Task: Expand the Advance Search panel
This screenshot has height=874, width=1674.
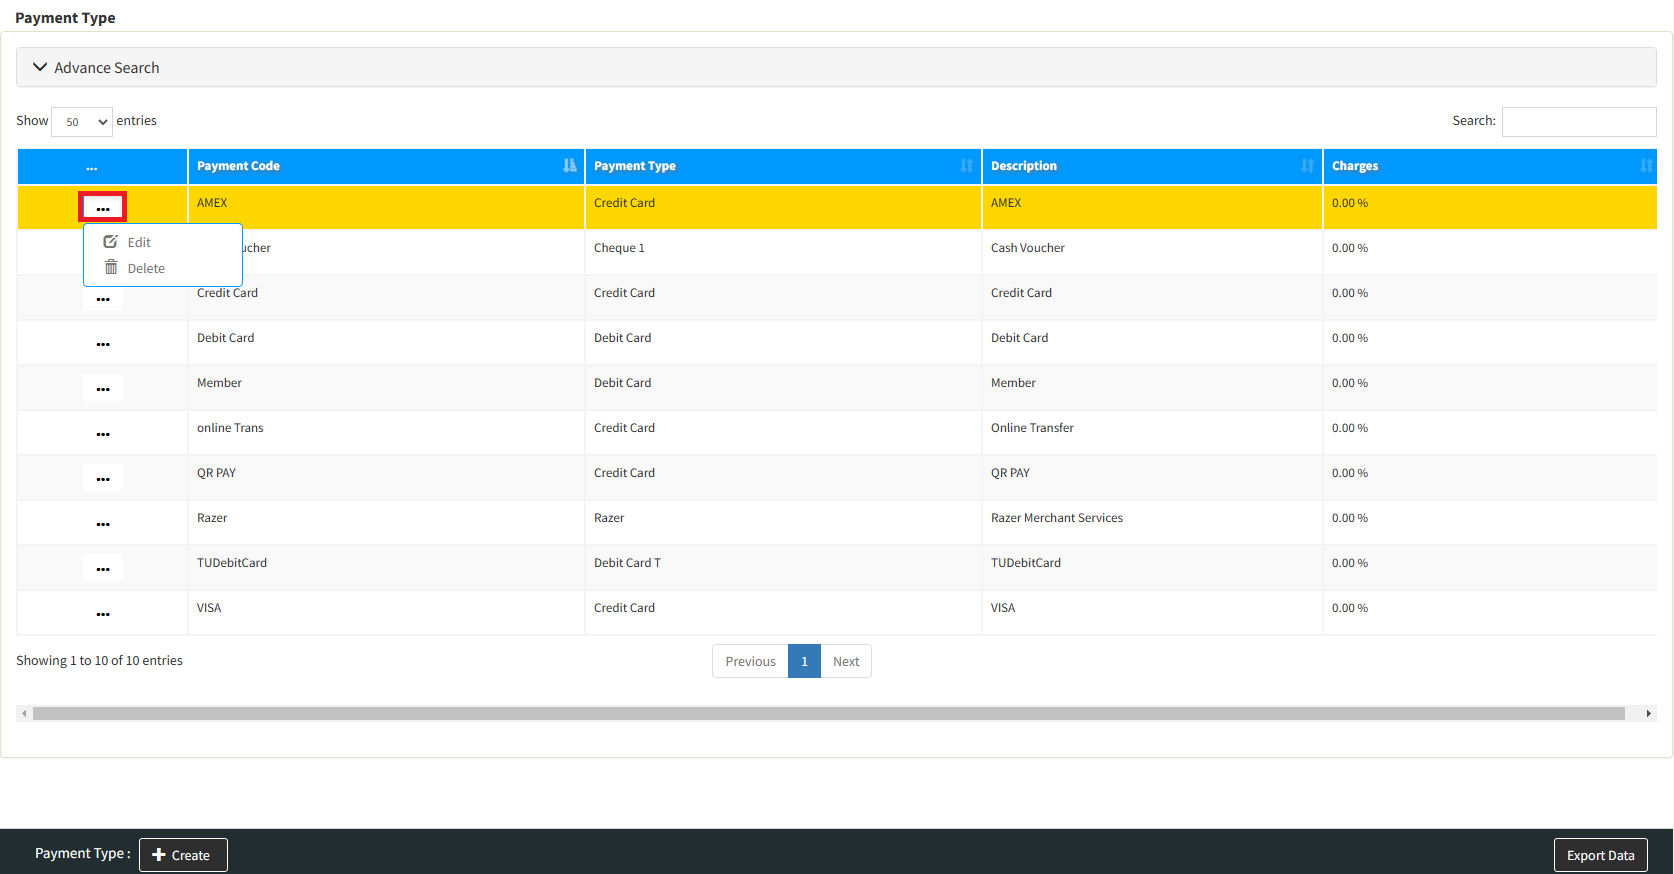Action: click(107, 68)
